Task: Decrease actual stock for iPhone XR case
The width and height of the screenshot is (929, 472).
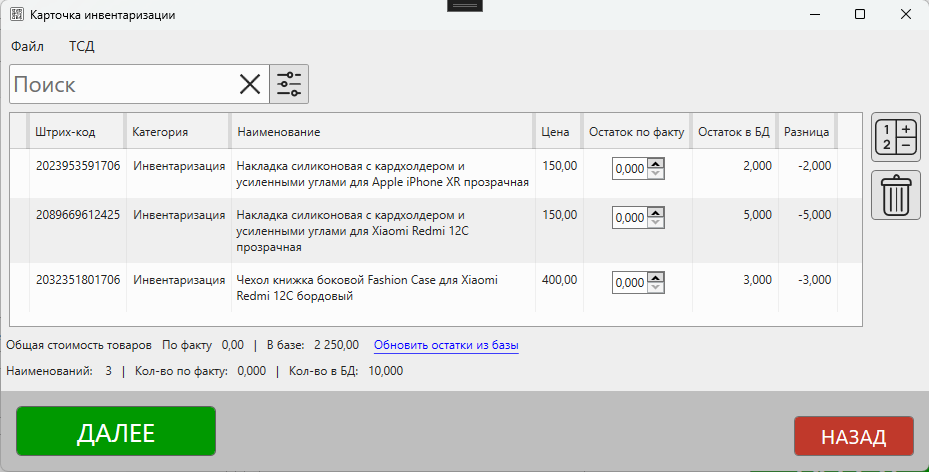Action: pyautogui.click(x=655, y=174)
